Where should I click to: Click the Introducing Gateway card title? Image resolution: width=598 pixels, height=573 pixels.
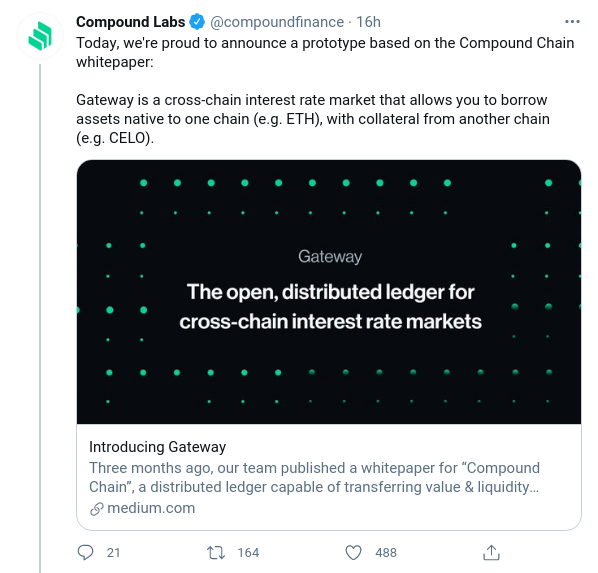pyautogui.click(x=158, y=447)
